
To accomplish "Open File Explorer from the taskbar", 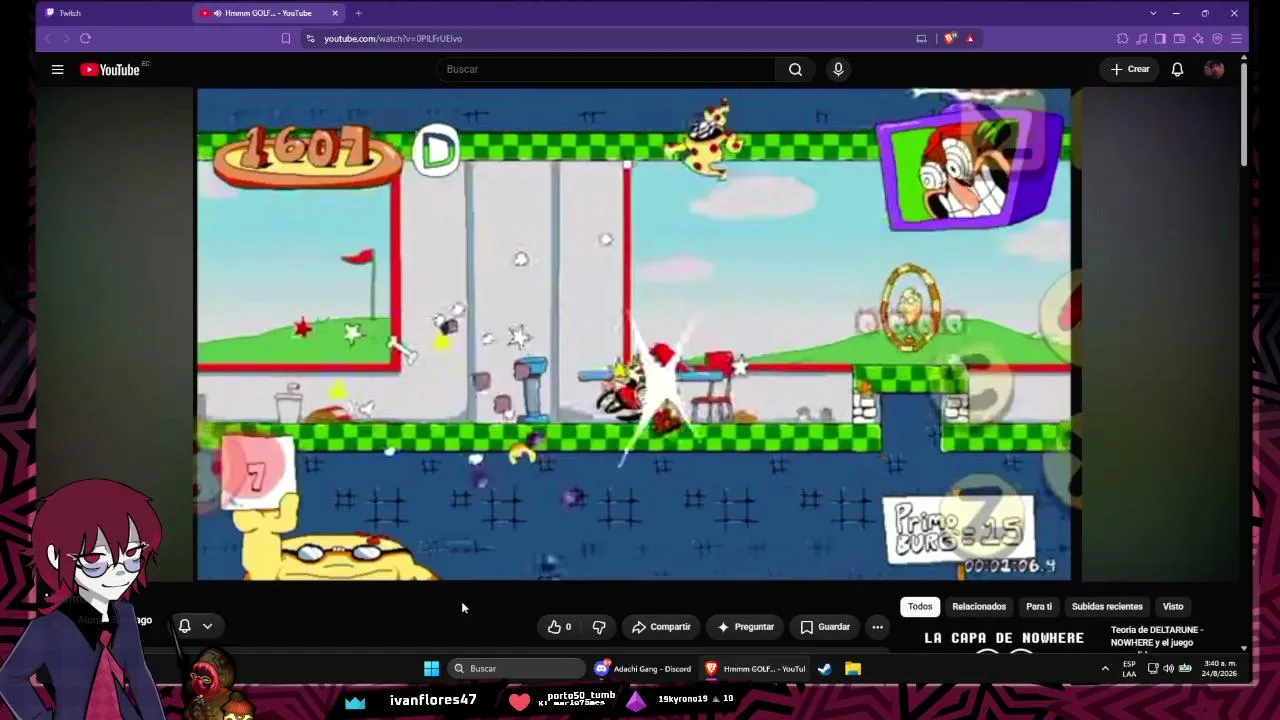I will tap(853, 668).
